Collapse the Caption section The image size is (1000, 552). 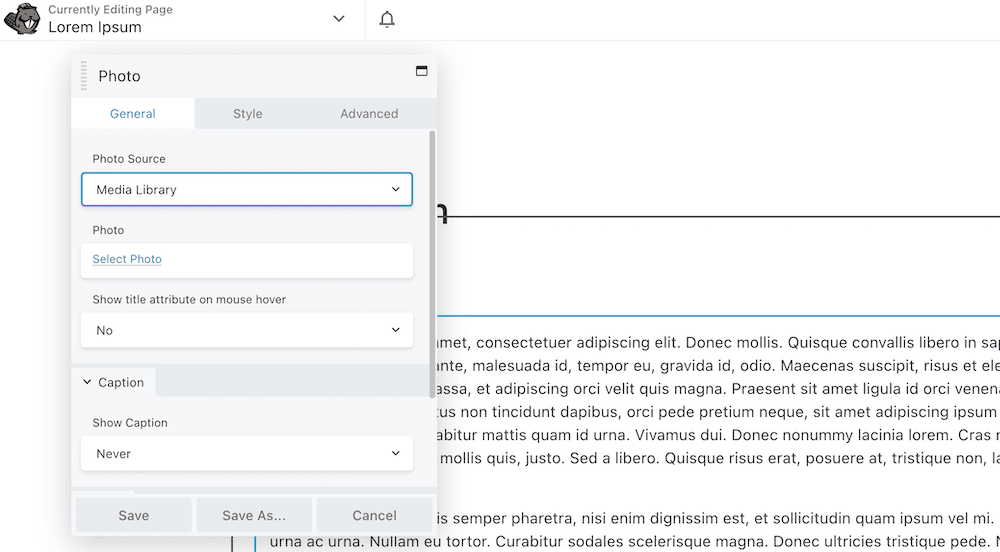[114, 382]
